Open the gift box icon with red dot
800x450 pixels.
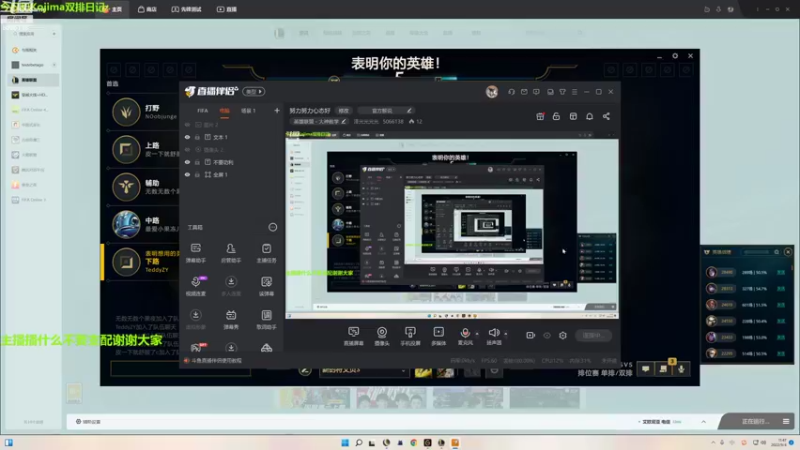coord(540,116)
